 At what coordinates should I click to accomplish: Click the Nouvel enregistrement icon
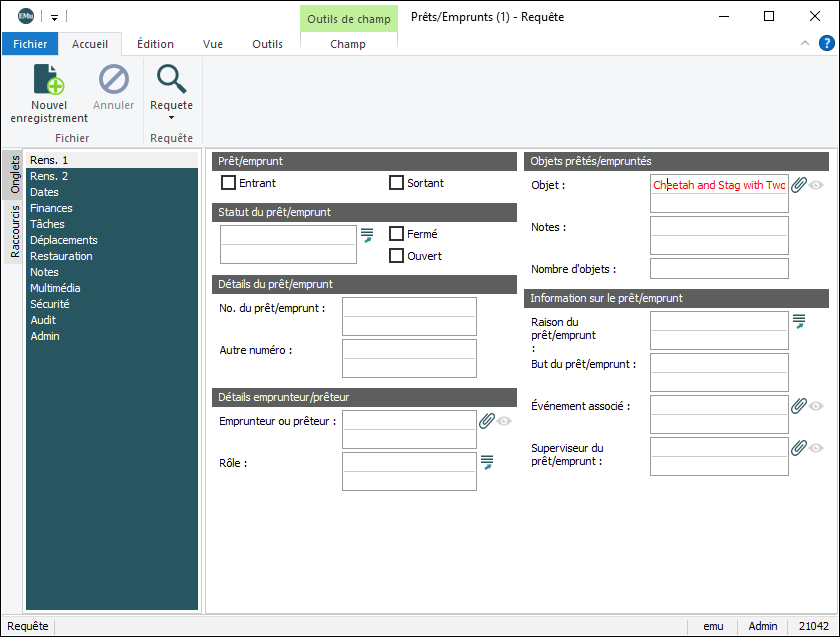(x=49, y=79)
